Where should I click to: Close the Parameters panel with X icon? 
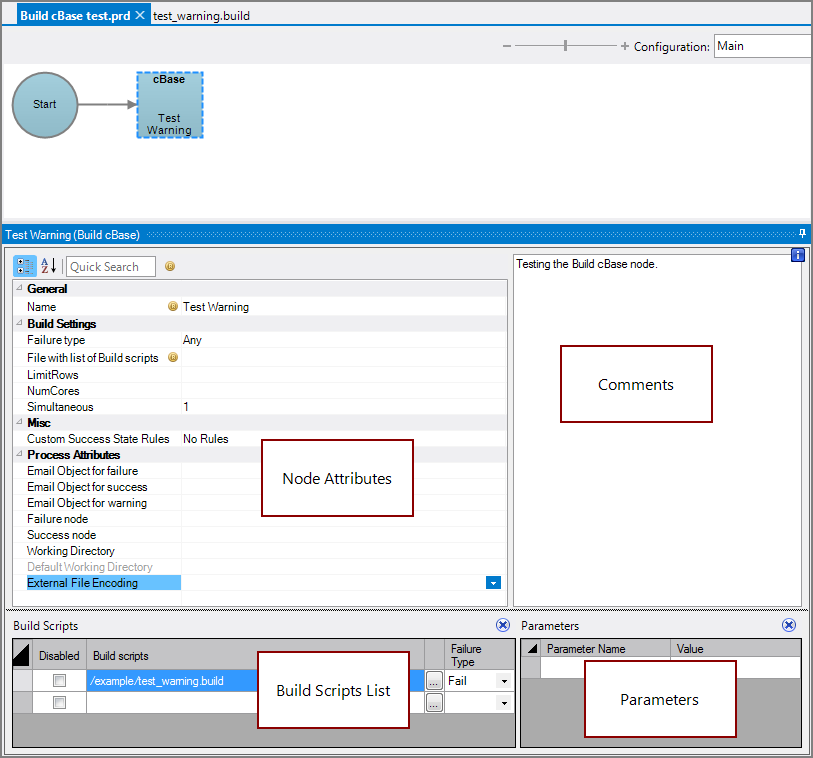[x=789, y=625]
